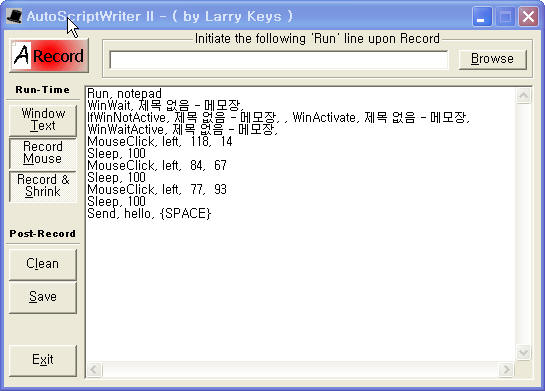Screen dimensions: 545x391
Task: Click the Clean button
Action: (x=43, y=264)
